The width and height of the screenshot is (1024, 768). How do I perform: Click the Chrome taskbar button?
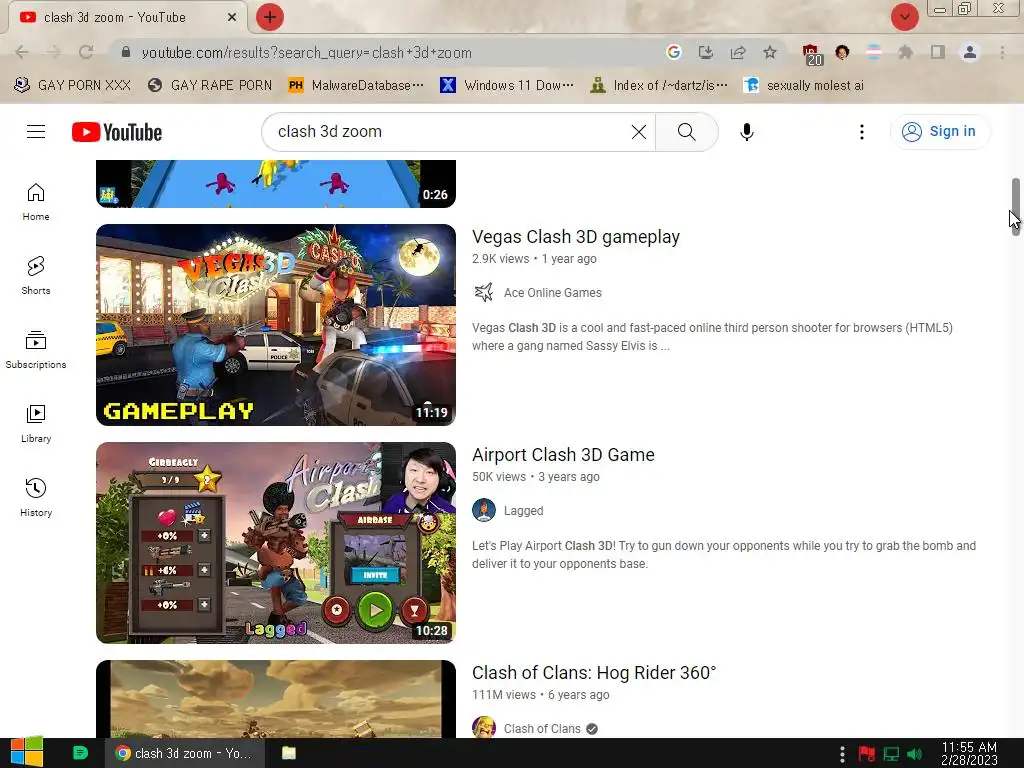click(x=185, y=753)
